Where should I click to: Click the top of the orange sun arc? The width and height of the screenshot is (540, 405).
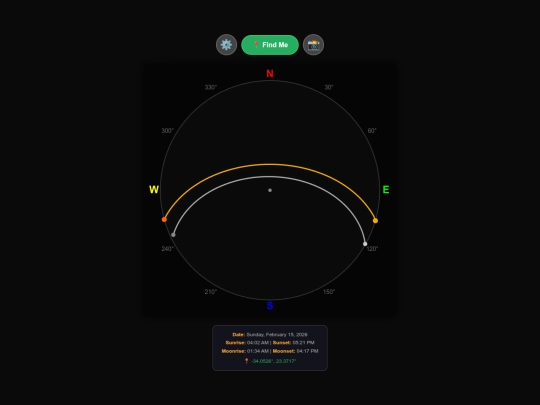point(270,165)
